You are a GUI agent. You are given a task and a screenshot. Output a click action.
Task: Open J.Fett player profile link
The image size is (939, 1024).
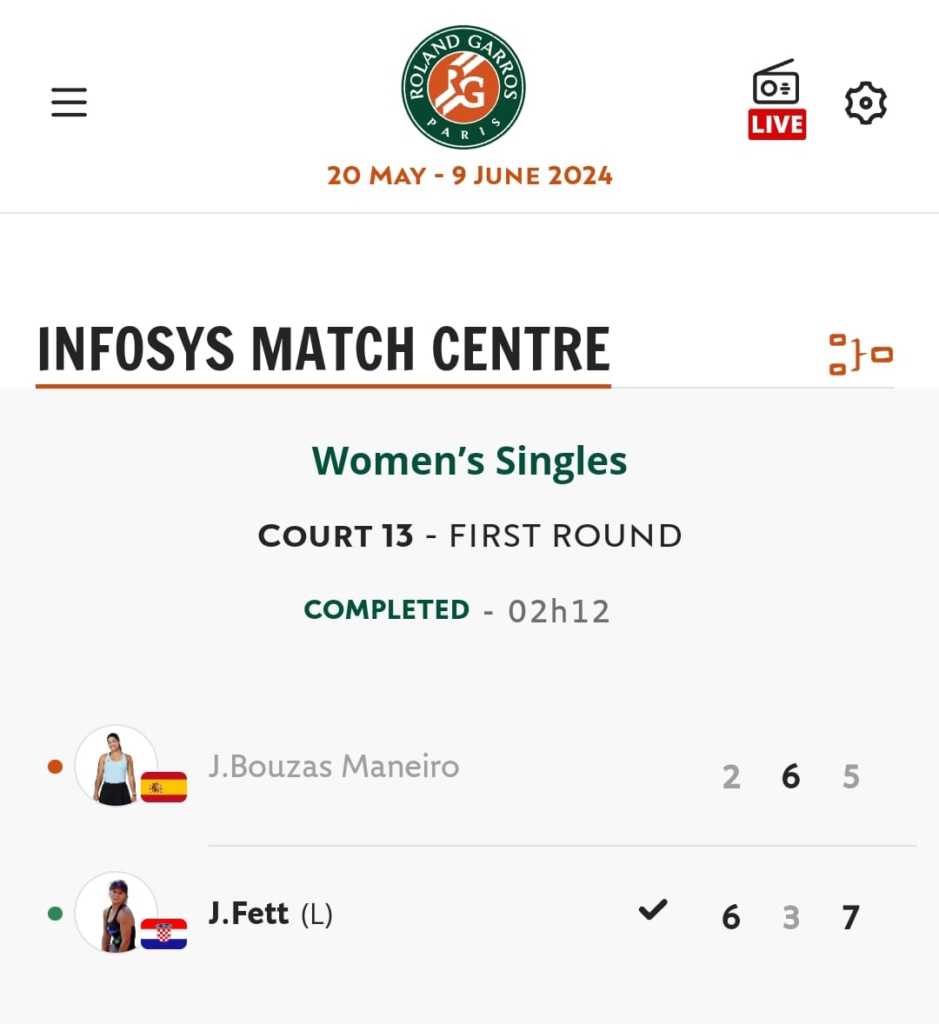pos(249,913)
